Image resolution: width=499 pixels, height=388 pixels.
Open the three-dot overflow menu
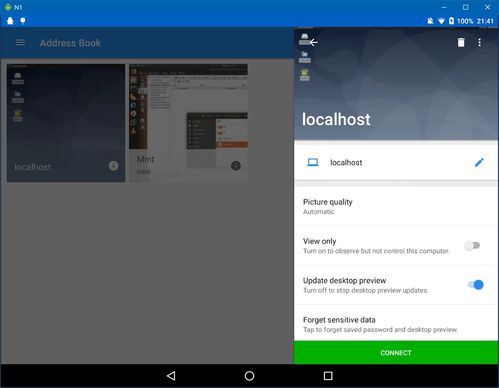(479, 42)
